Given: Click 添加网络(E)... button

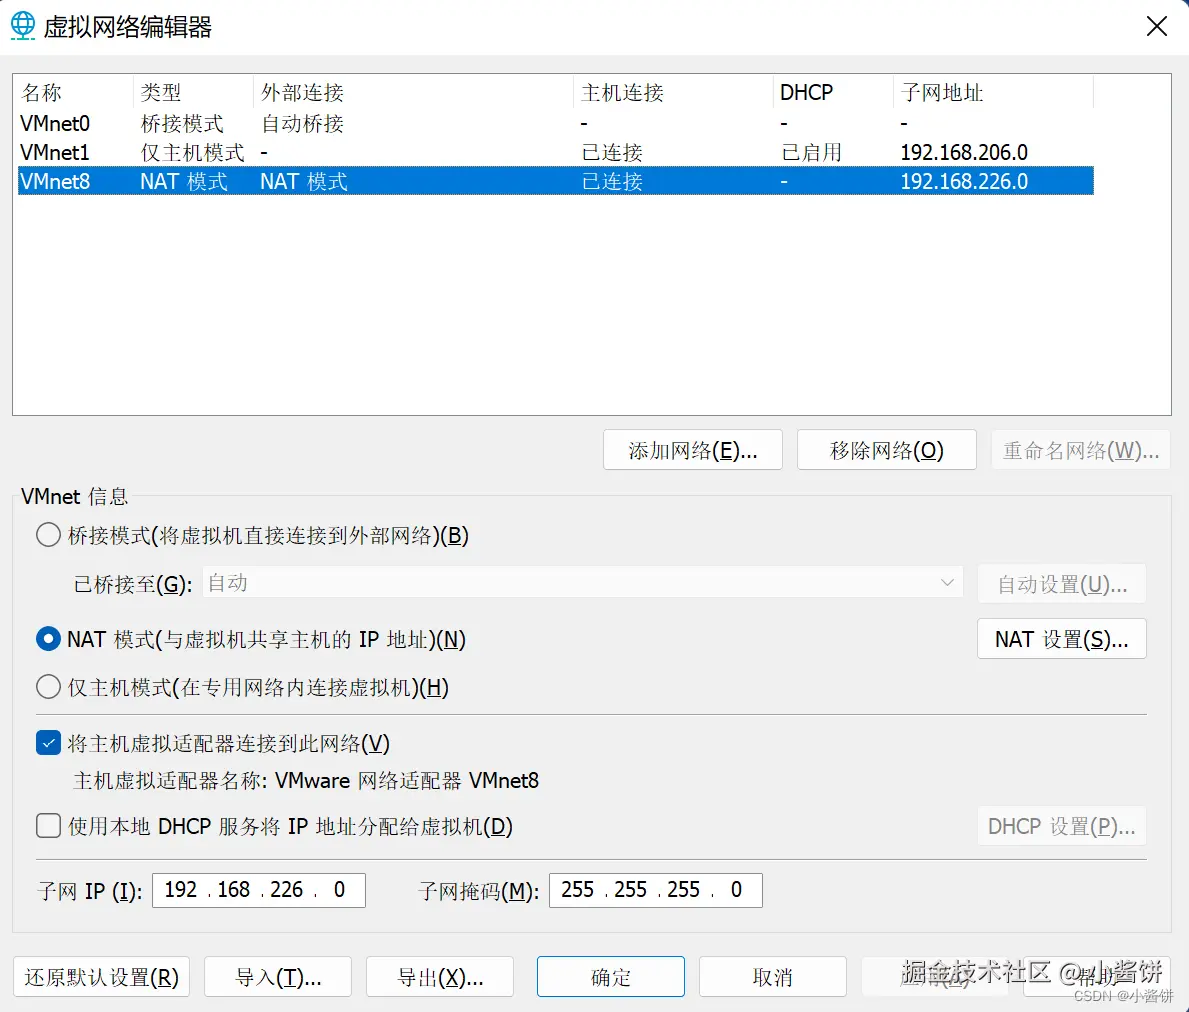Looking at the screenshot, I should coord(692,450).
